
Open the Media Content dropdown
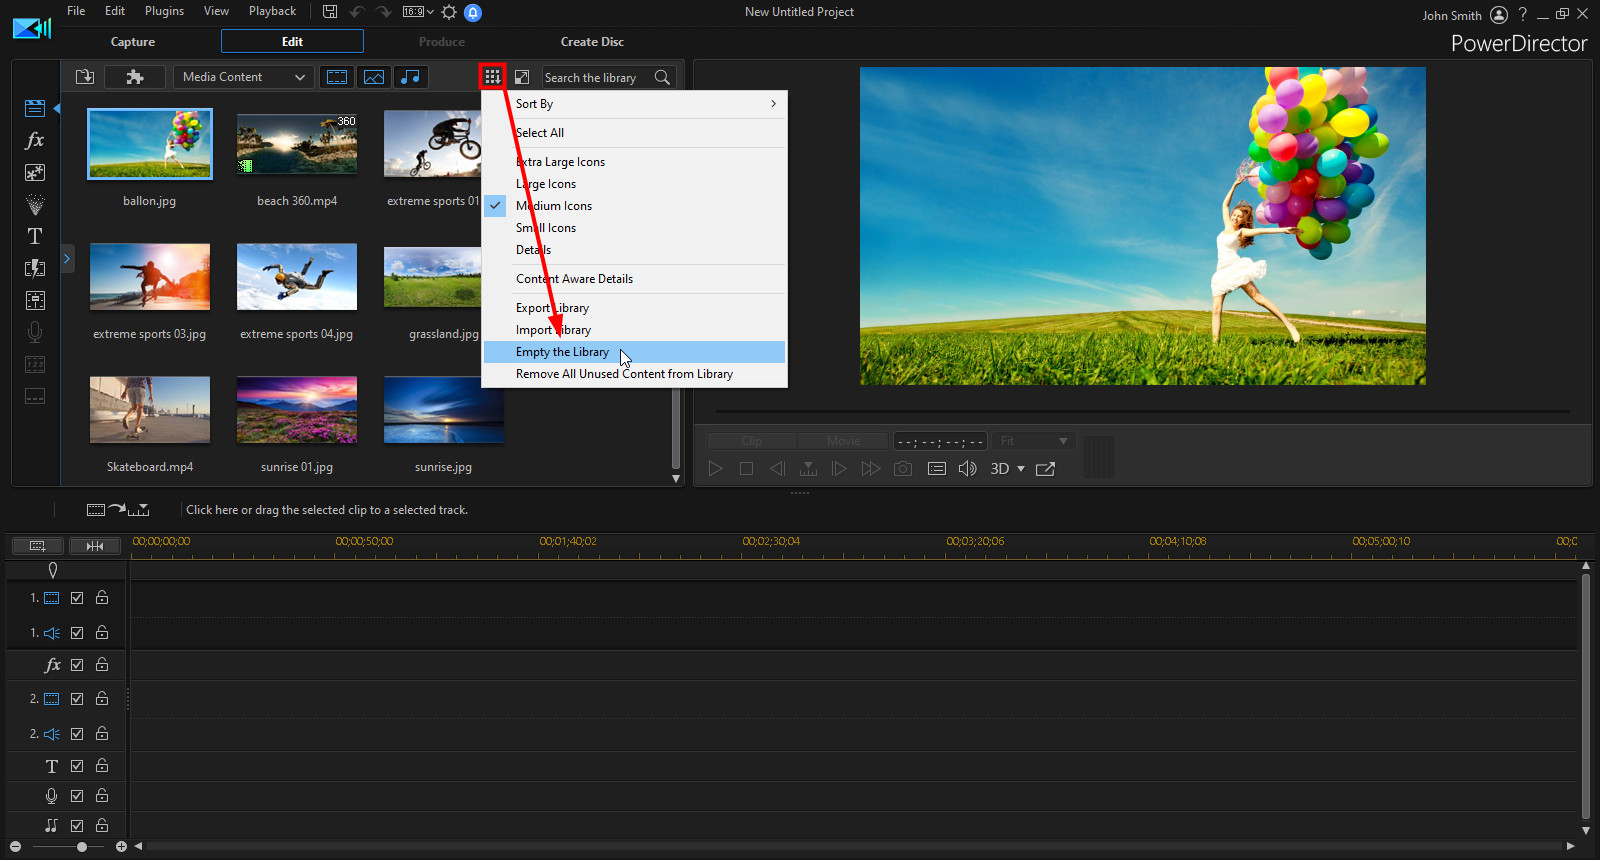click(244, 77)
